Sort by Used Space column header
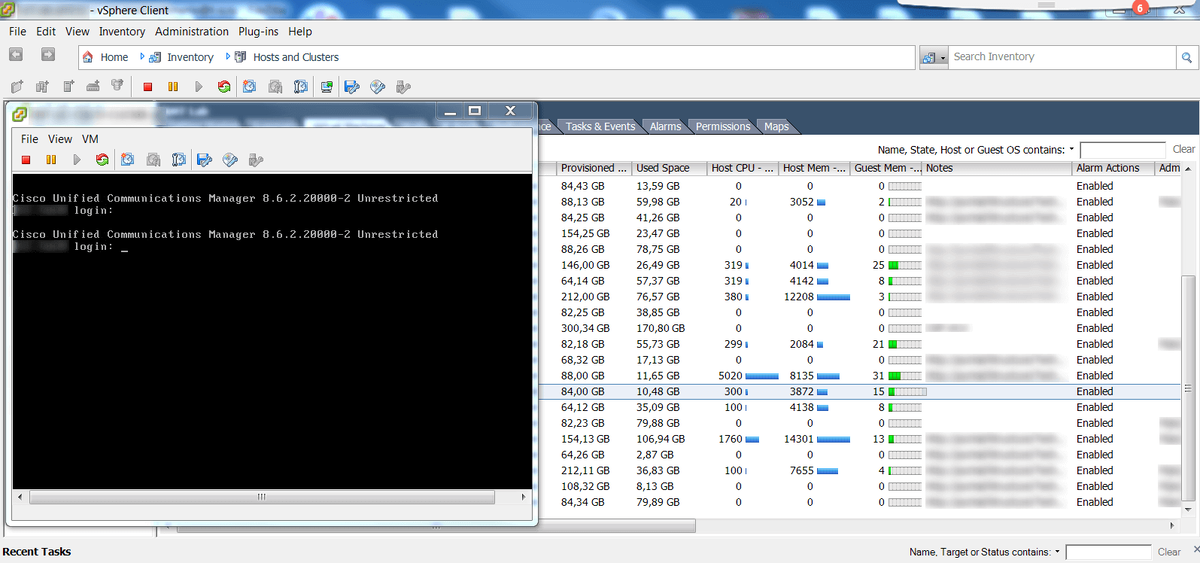The image size is (1200, 563). coord(669,168)
